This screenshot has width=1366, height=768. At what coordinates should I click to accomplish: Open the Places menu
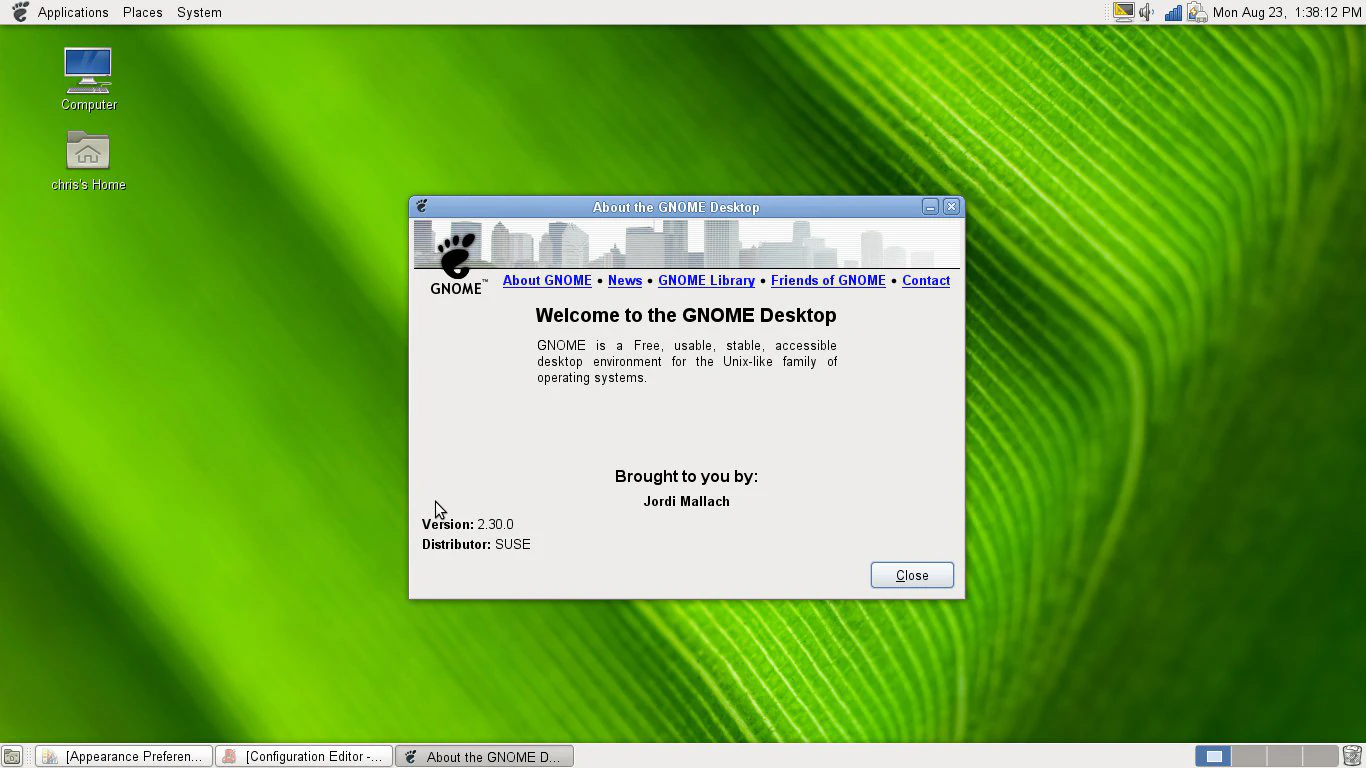pyautogui.click(x=142, y=12)
